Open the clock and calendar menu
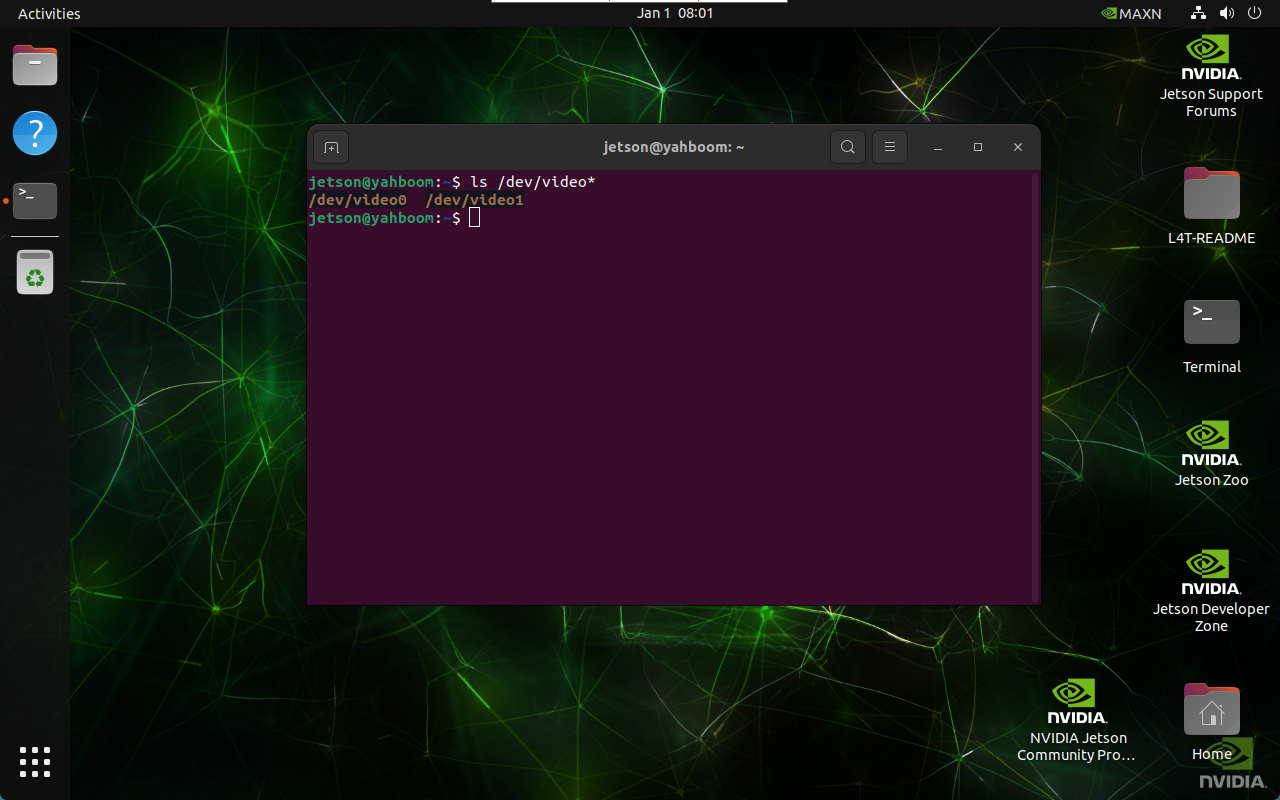The height and width of the screenshot is (800, 1280). click(675, 13)
